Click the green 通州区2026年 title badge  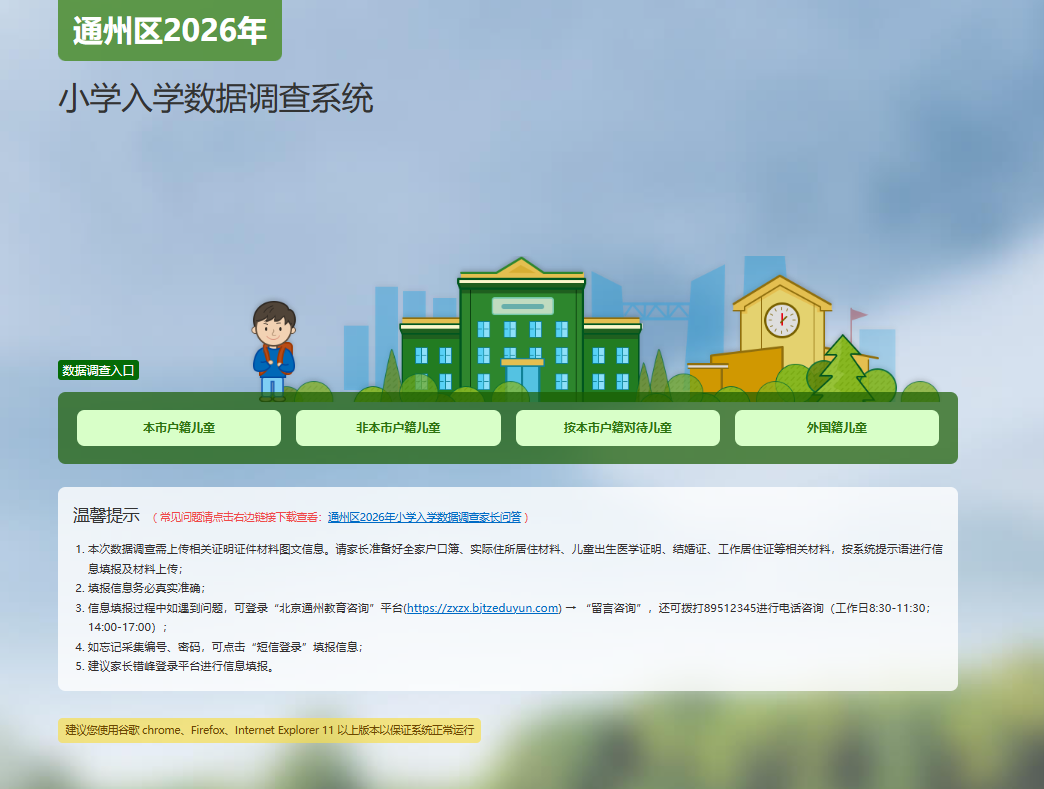point(169,31)
